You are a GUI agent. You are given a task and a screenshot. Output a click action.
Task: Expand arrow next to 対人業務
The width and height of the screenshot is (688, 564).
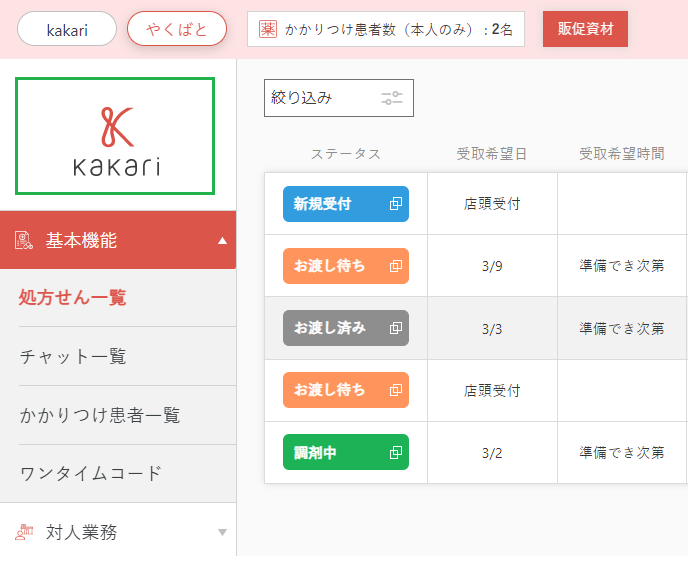click(x=222, y=532)
